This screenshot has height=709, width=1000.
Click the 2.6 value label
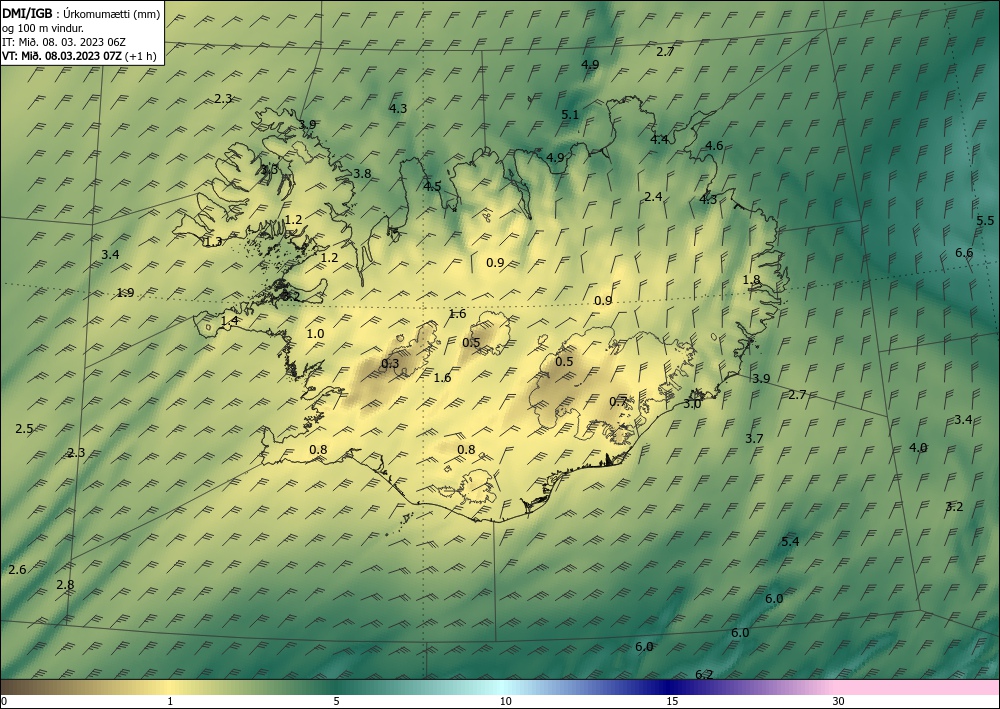pos(18,569)
